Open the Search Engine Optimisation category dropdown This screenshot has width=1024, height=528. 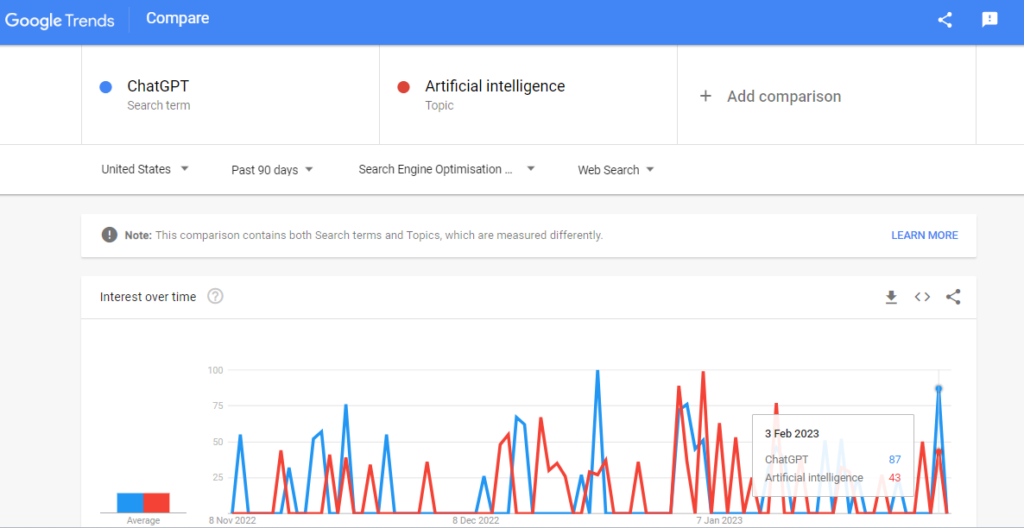tap(446, 169)
